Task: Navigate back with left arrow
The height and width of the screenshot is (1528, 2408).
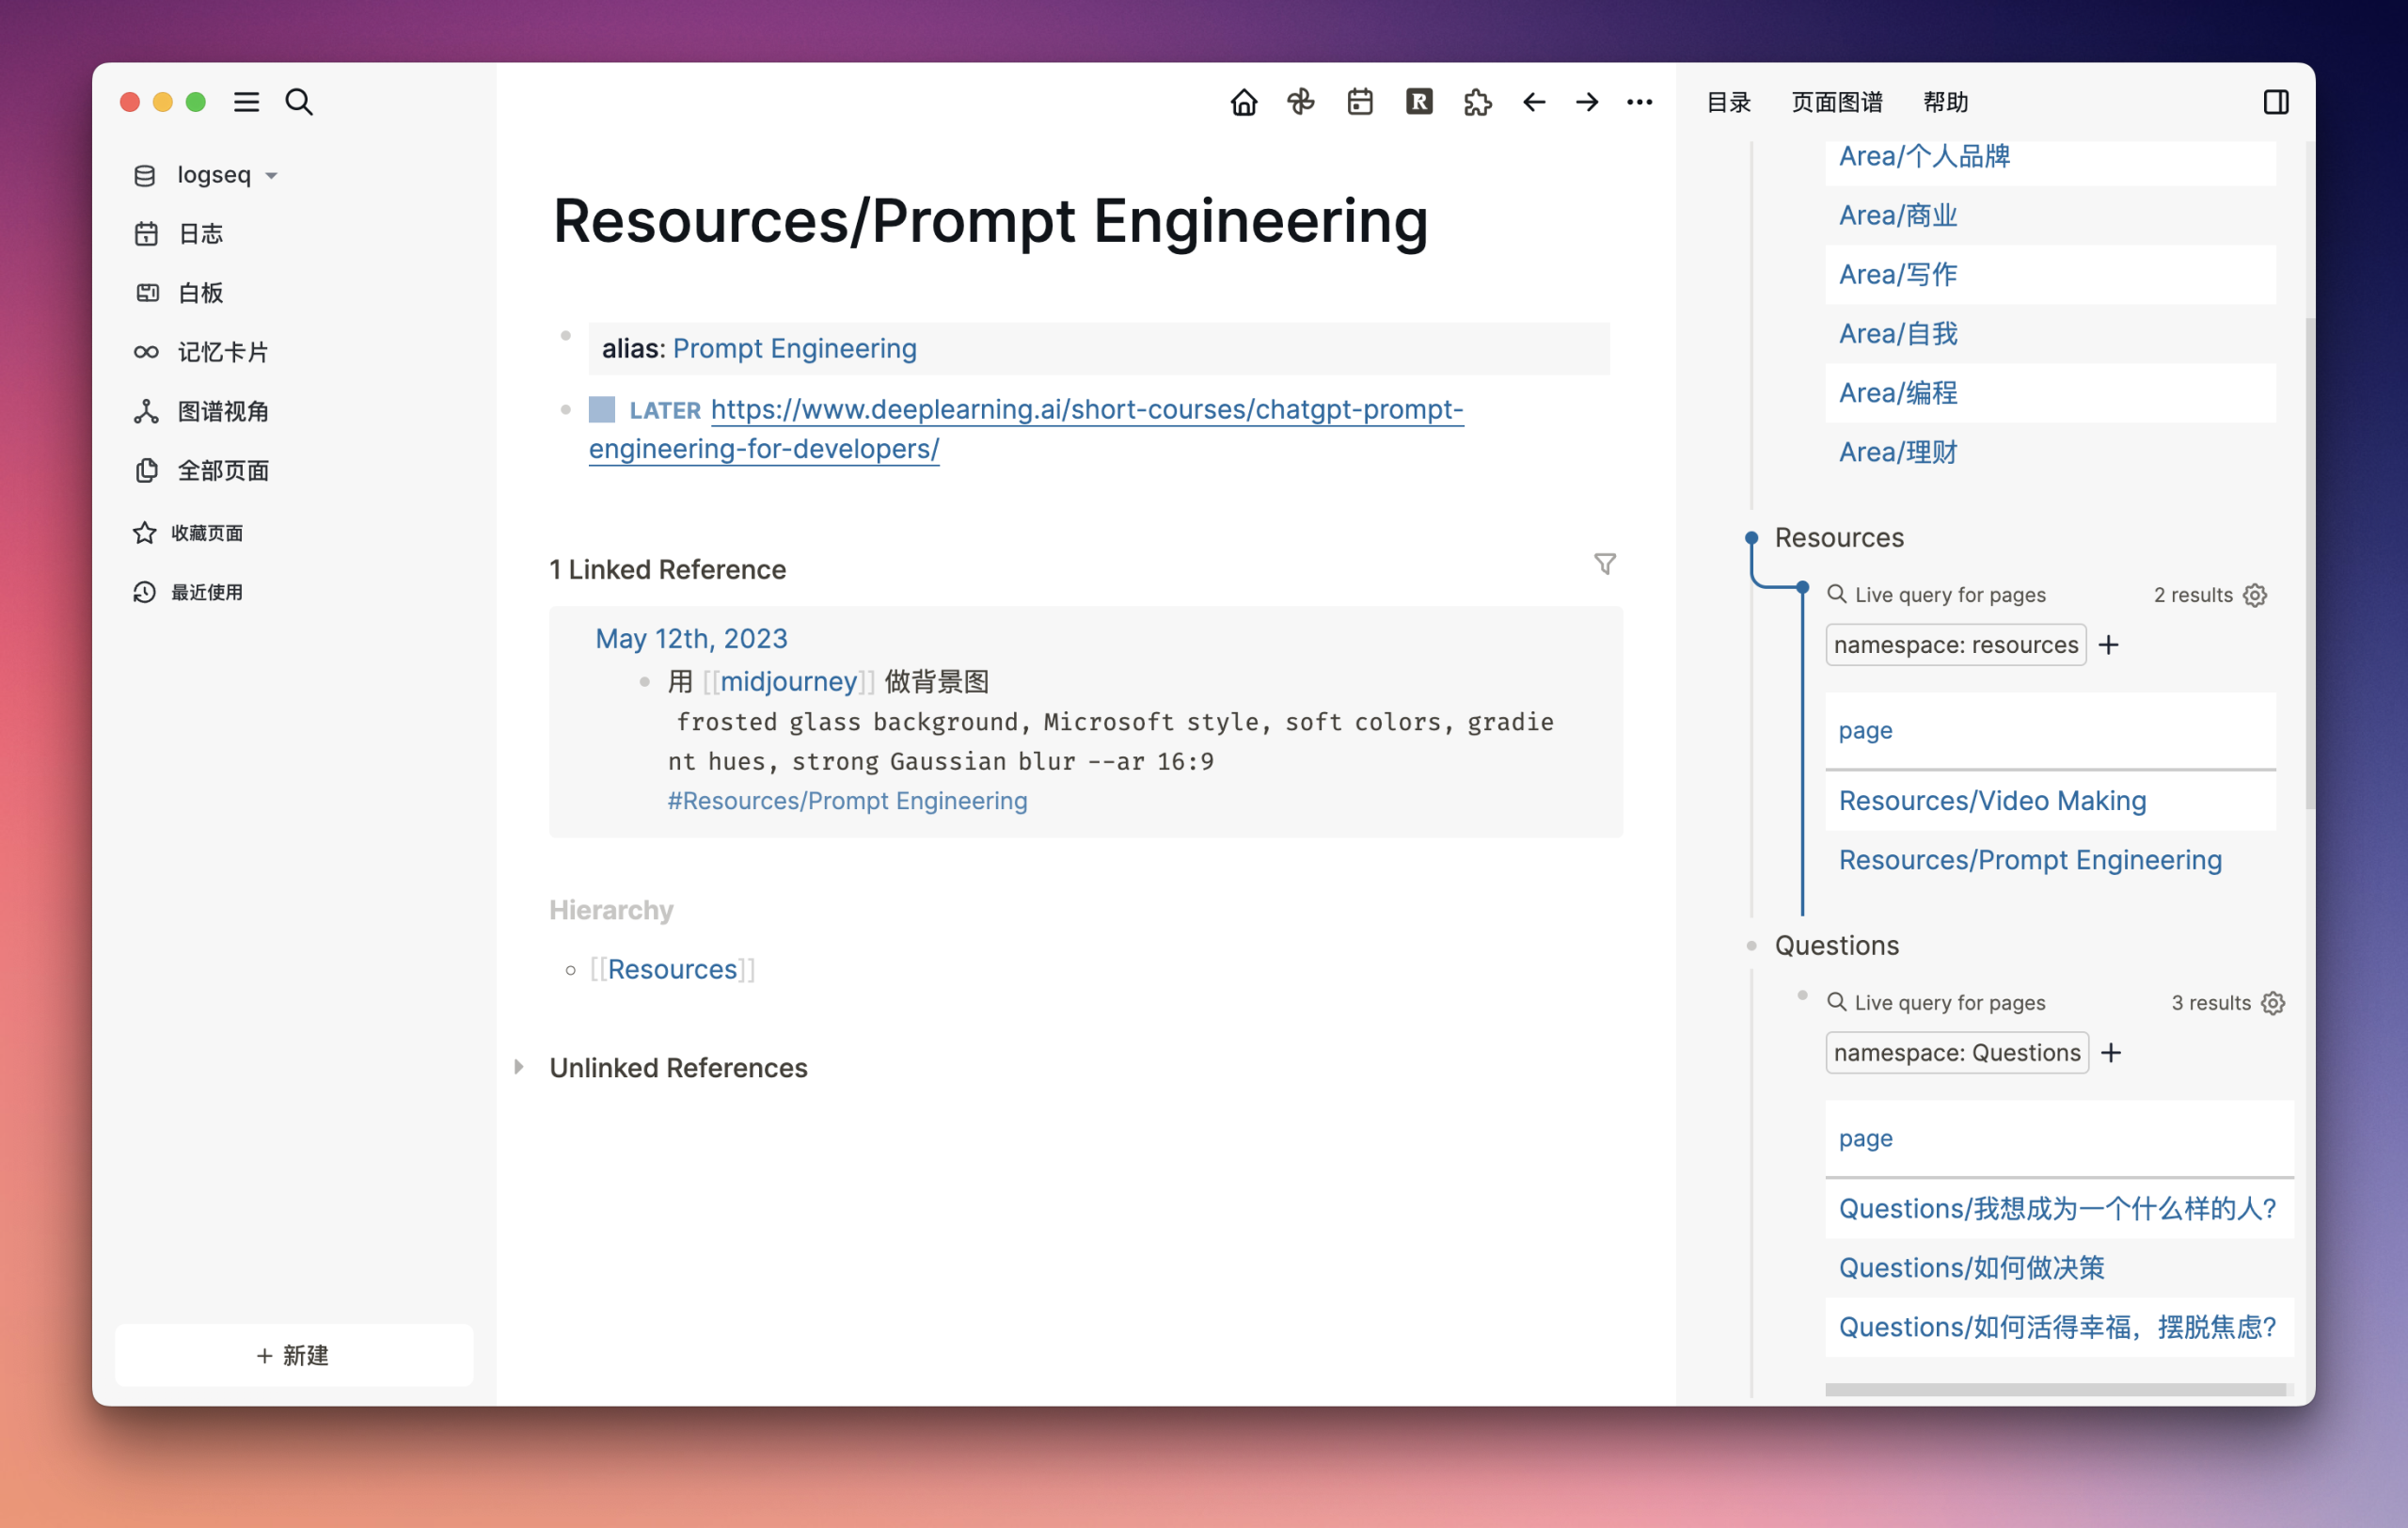Action: (x=1533, y=102)
